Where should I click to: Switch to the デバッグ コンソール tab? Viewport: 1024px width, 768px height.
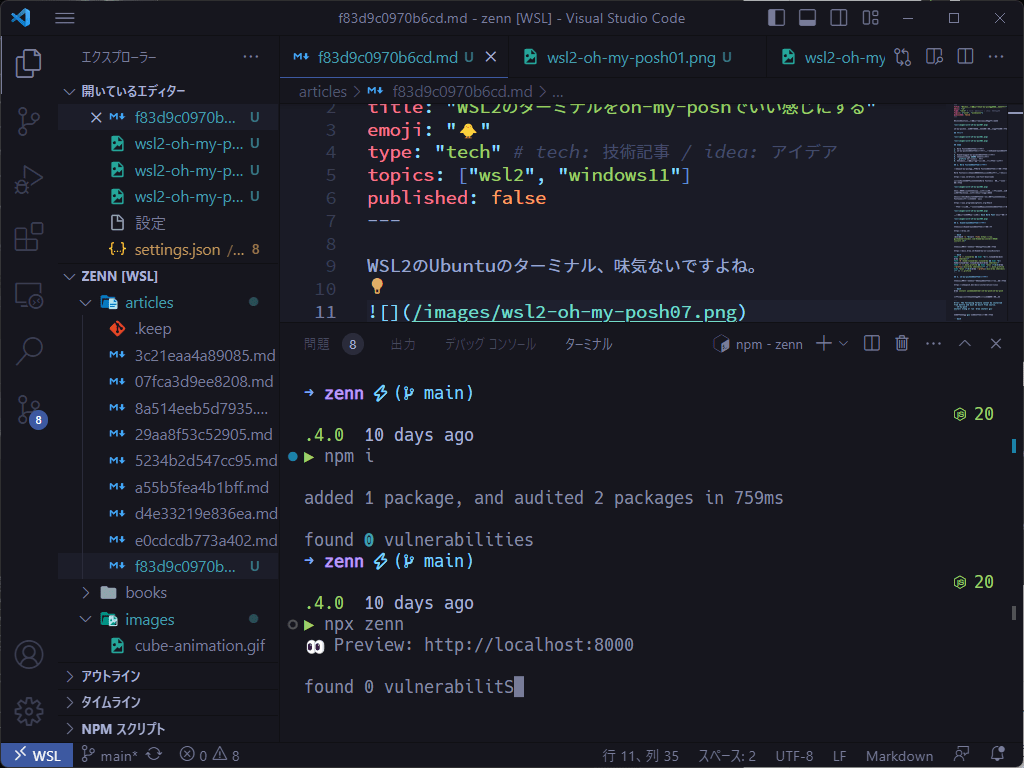(x=490, y=344)
